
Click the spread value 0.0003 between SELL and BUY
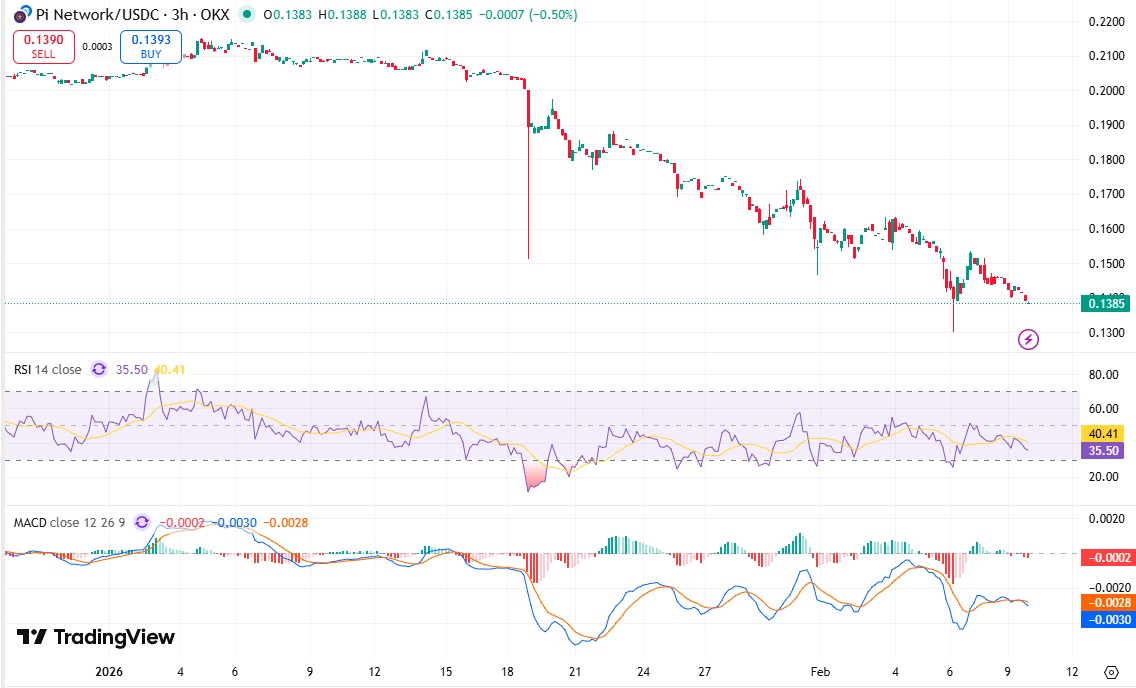coord(96,48)
